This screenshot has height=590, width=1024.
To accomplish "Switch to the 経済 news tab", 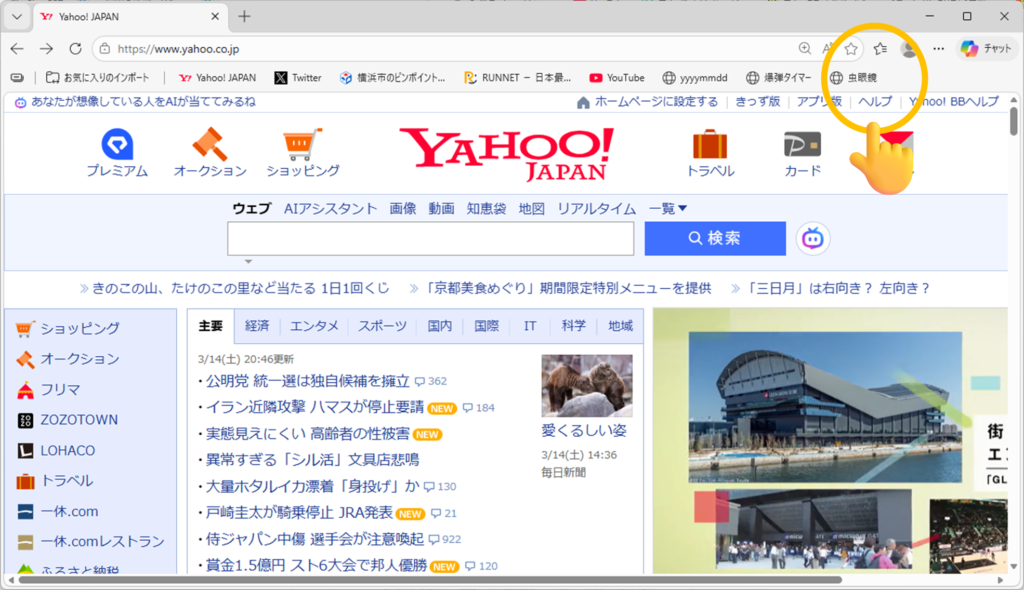I will pyautogui.click(x=257, y=326).
